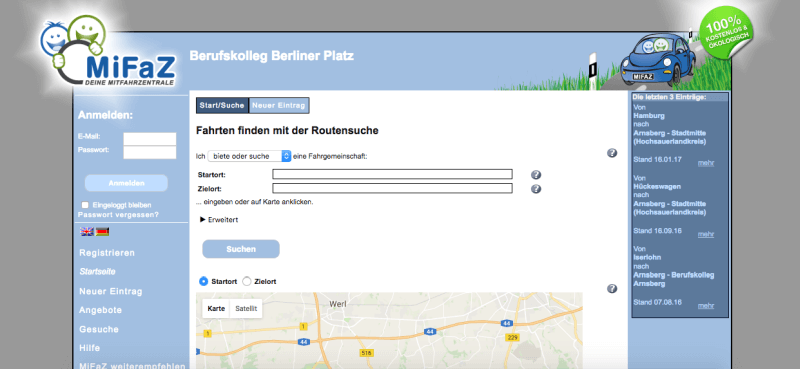The image size is (800, 369).
Task: Switch to the Start/Suche tab
Action: (x=222, y=106)
